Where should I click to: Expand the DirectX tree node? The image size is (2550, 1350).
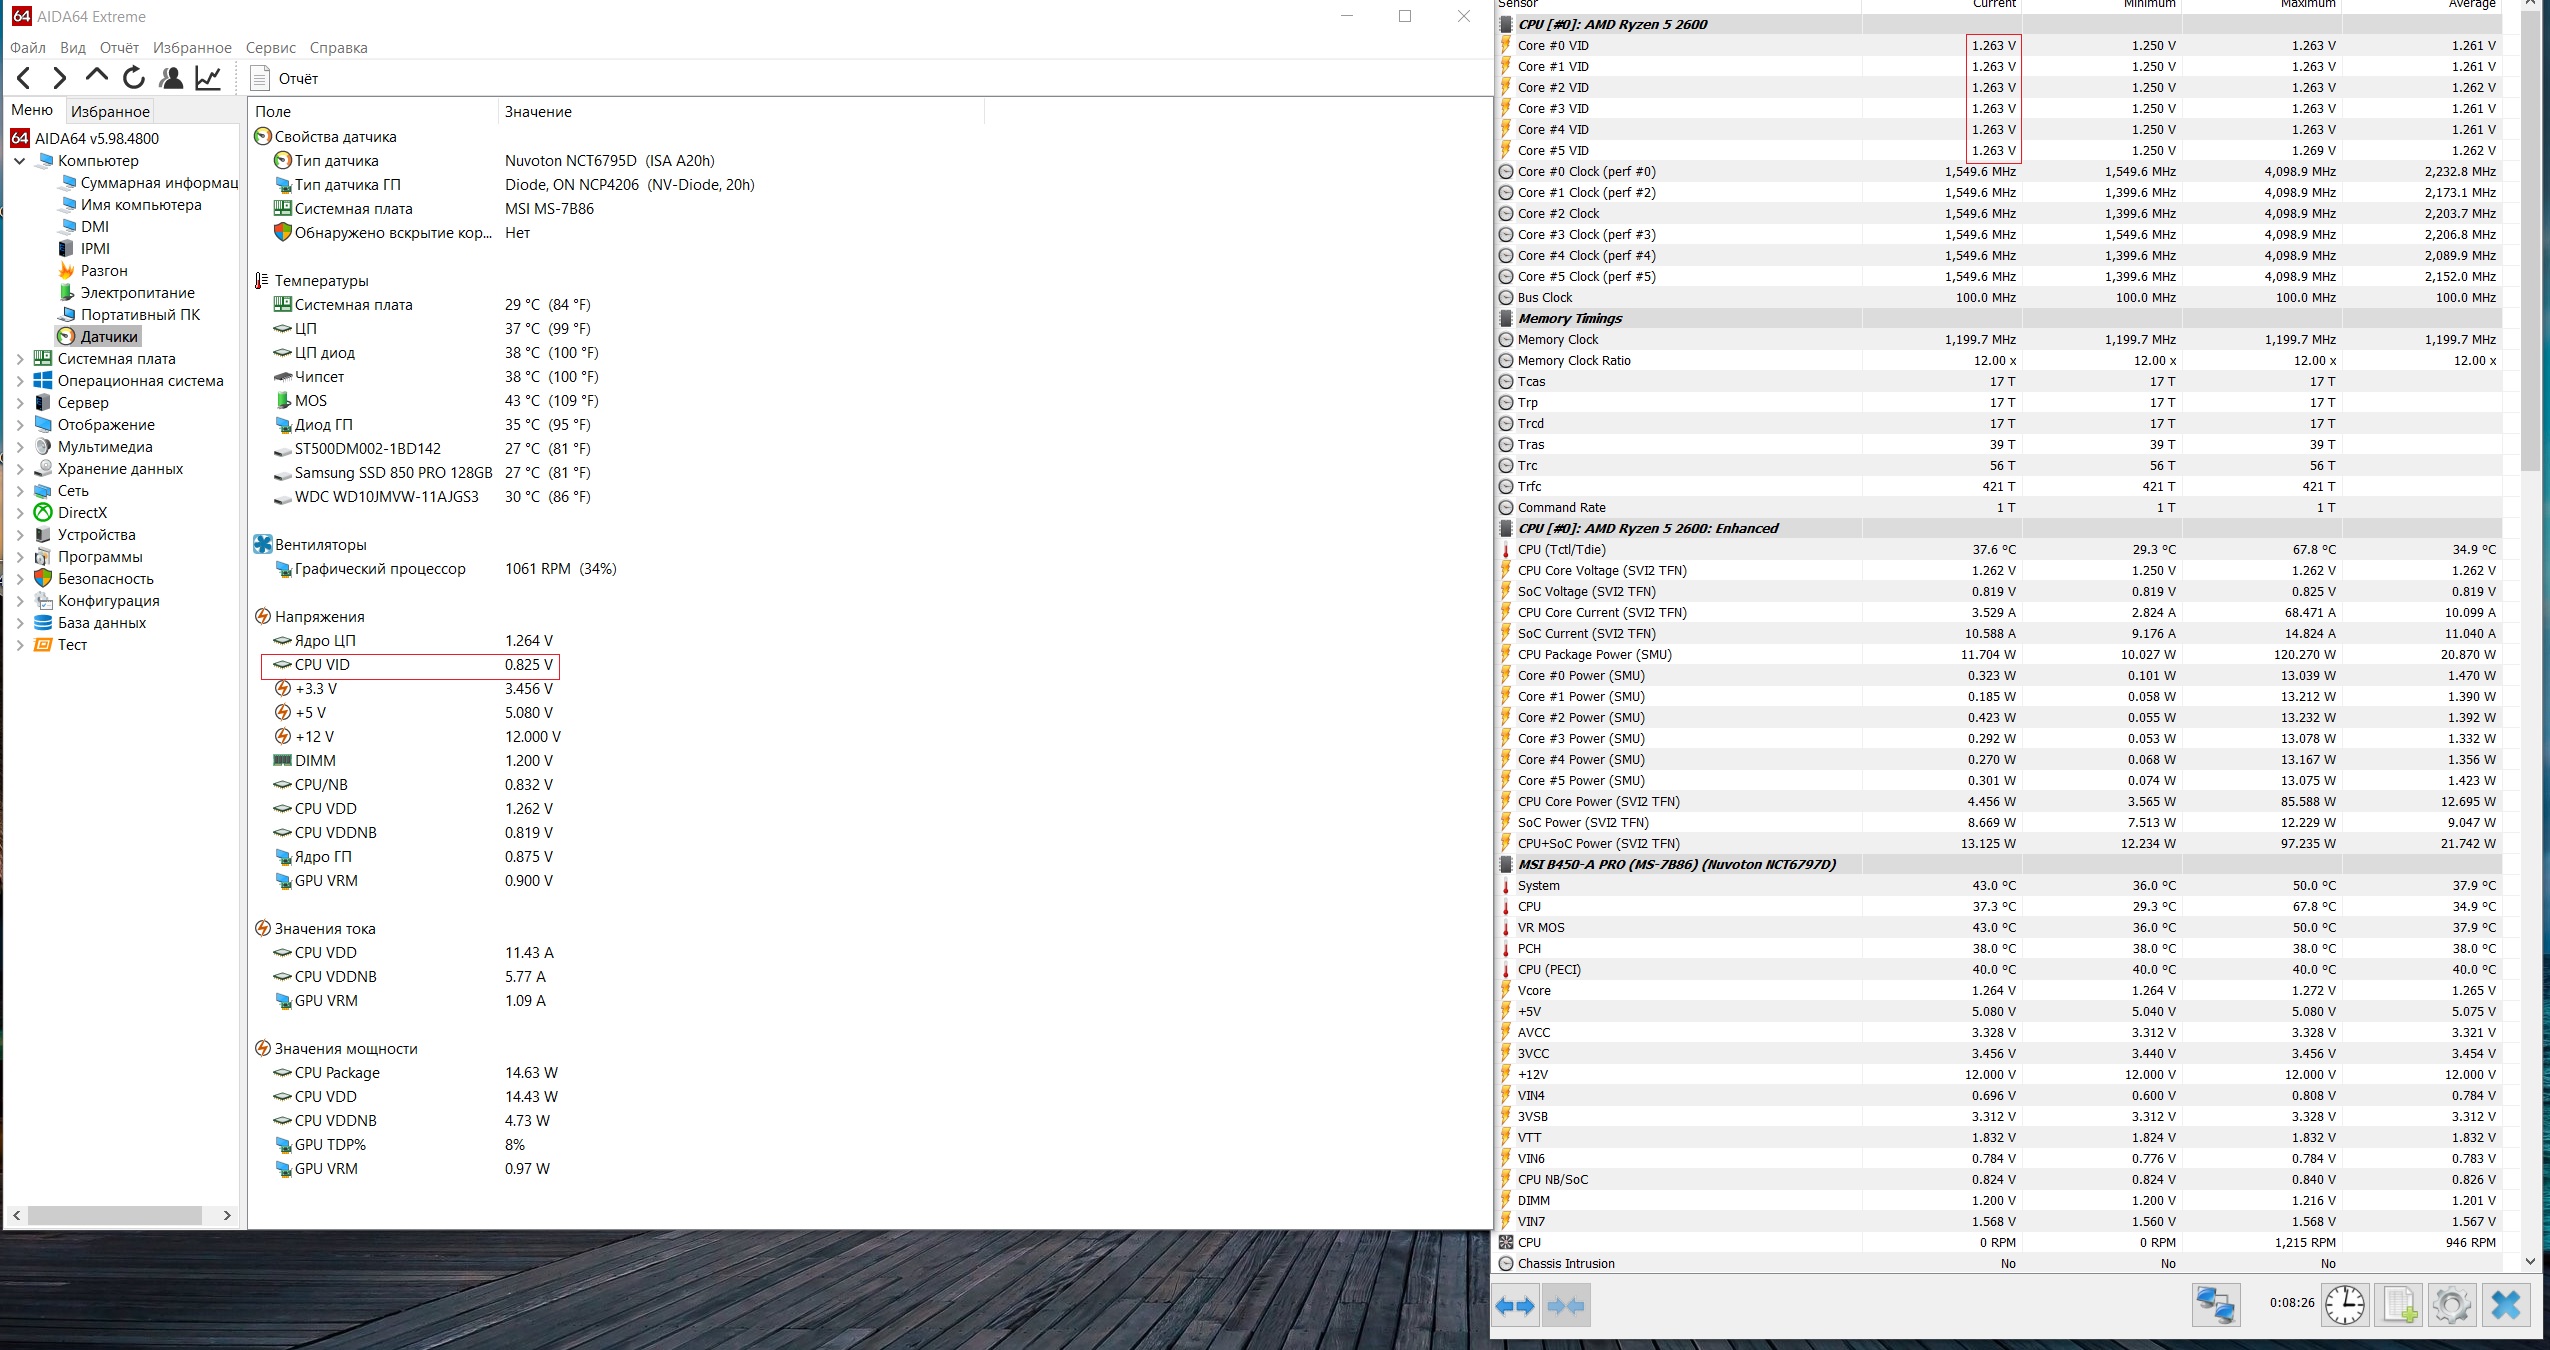pyautogui.click(x=19, y=513)
